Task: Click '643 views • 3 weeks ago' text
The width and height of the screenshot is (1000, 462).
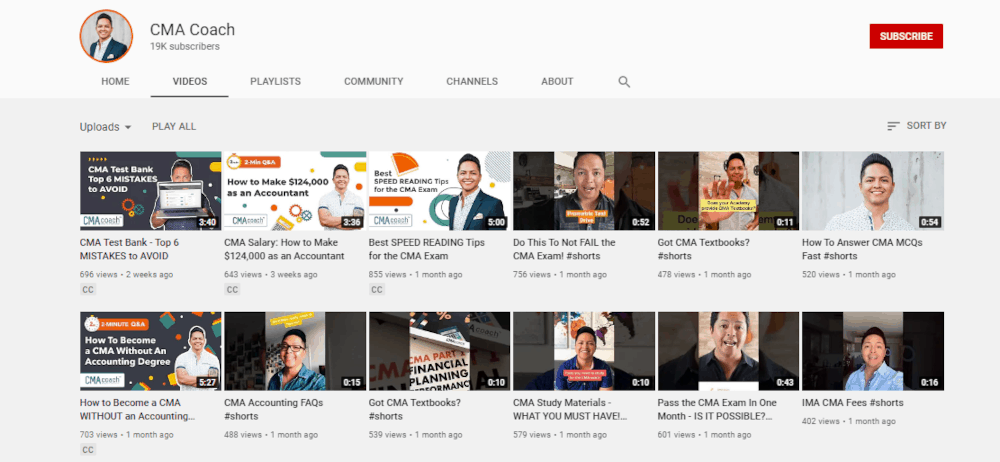Action: [x=270, y=274]
